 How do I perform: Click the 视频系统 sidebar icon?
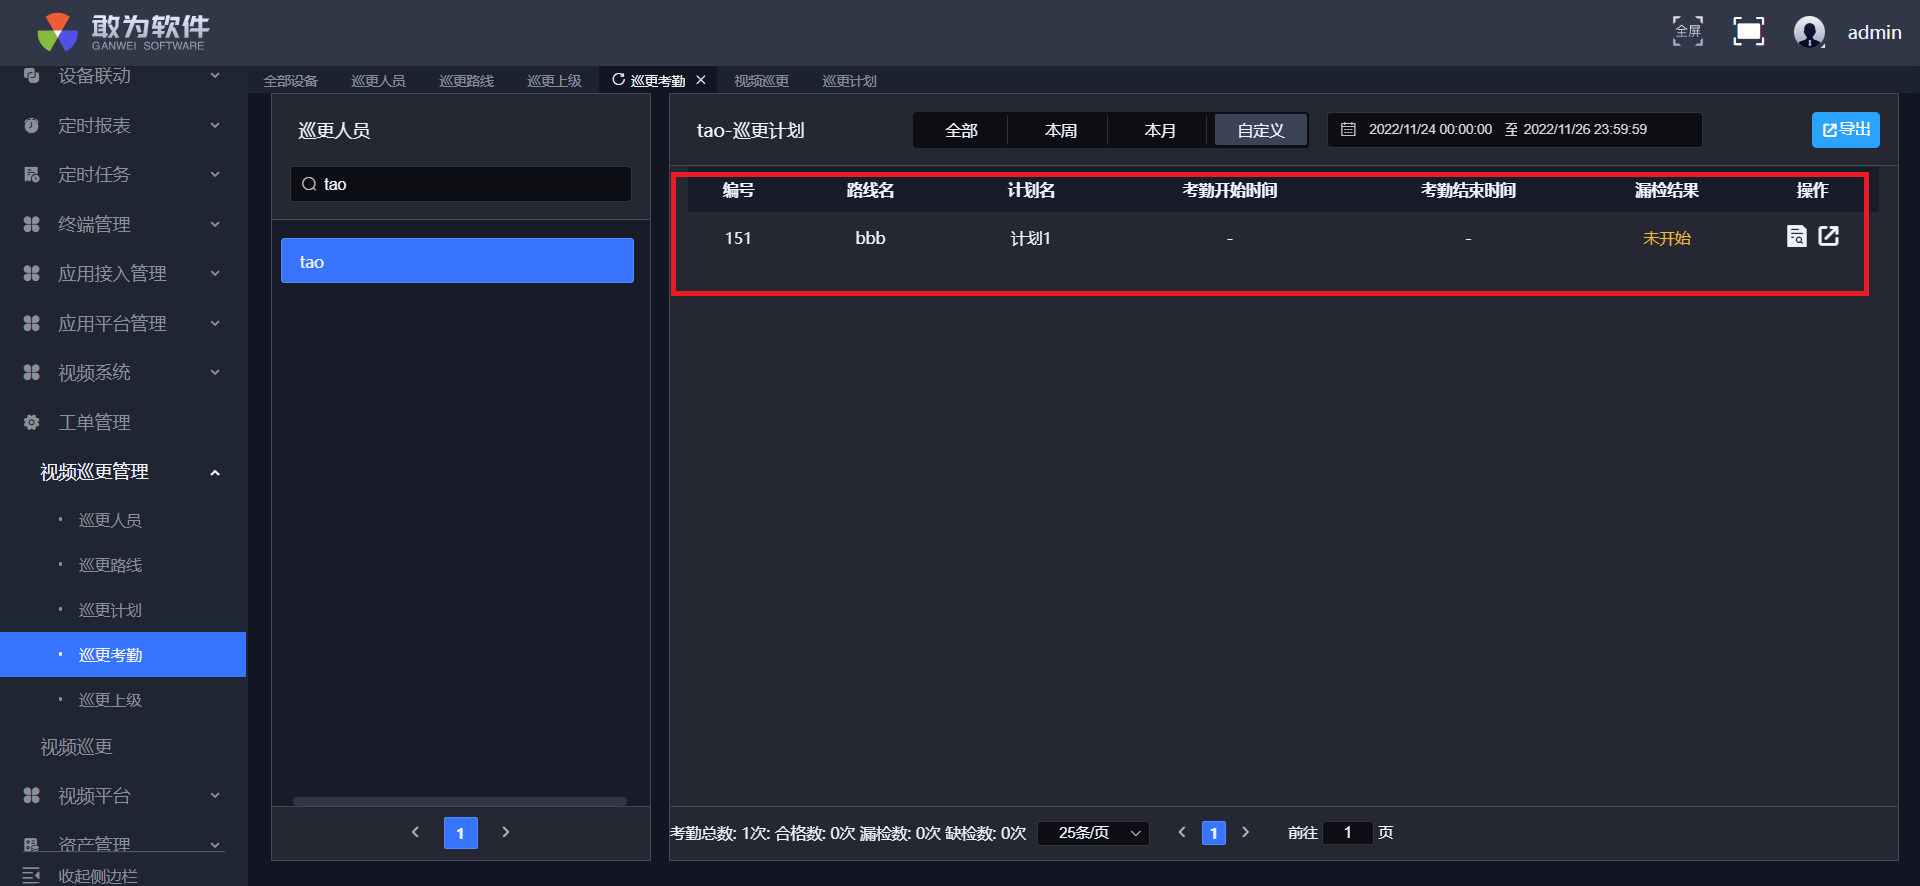pos(31,372)
